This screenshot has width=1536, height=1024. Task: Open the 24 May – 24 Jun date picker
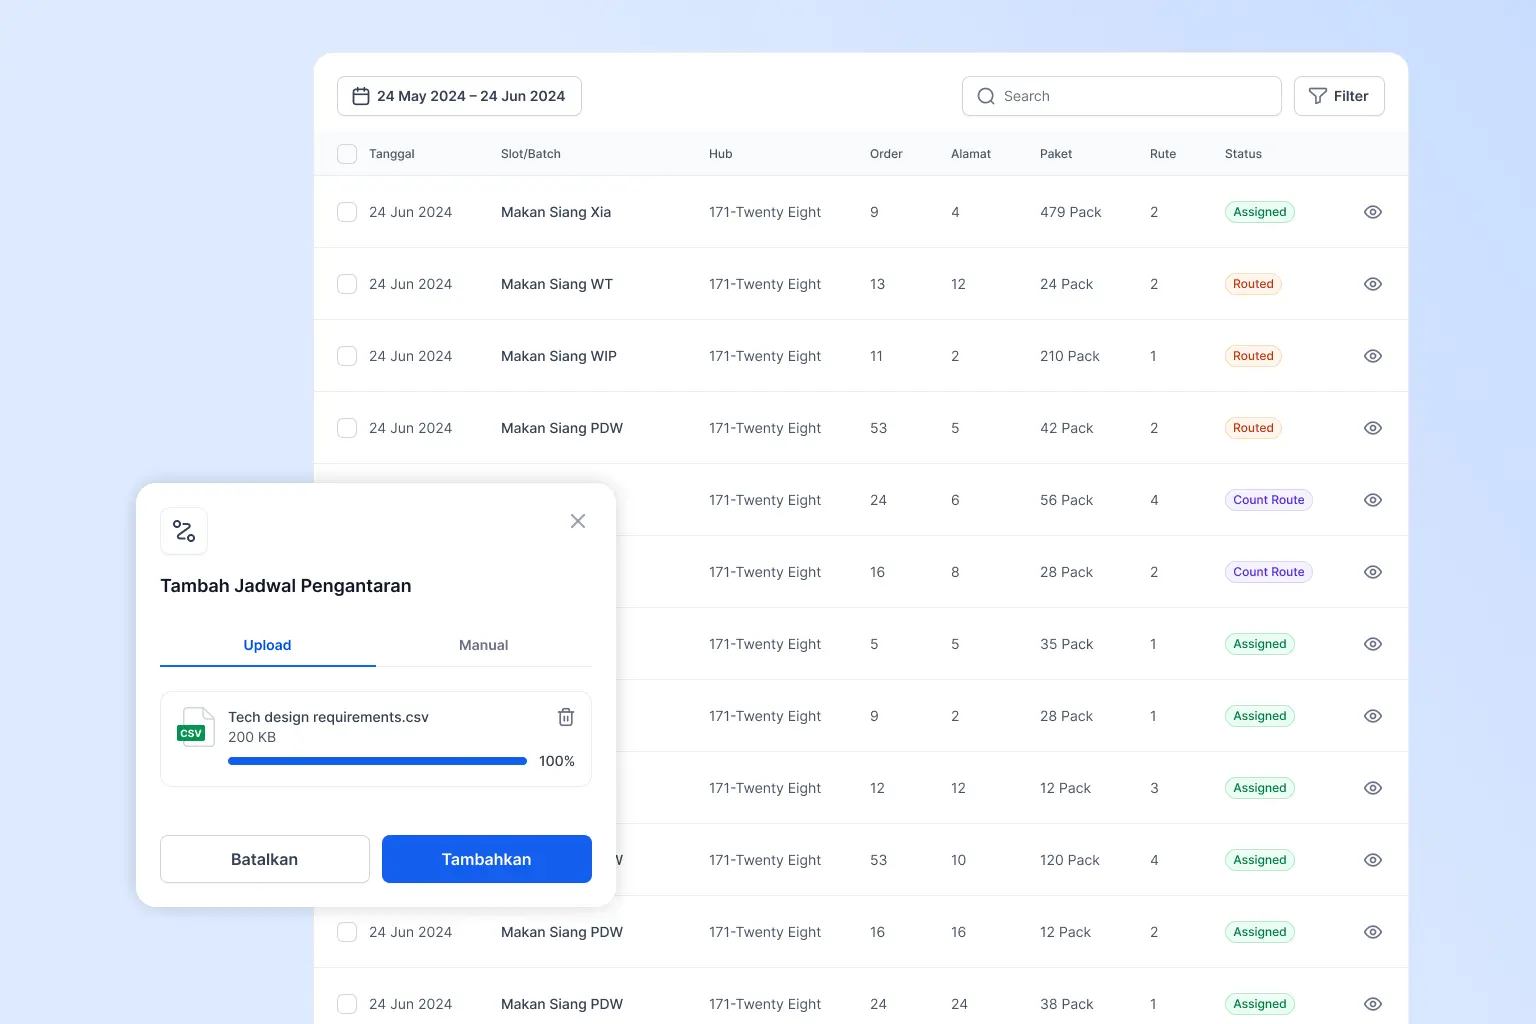pos(459,96)
